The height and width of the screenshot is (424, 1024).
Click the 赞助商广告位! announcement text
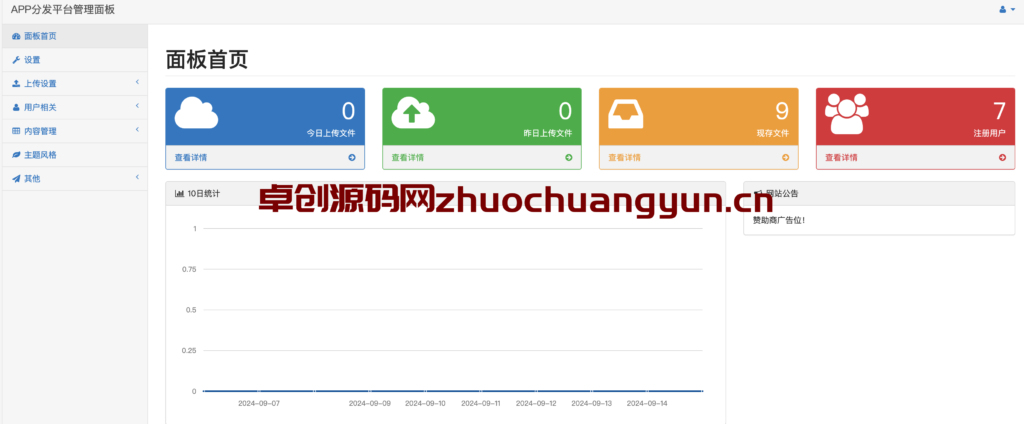779,220
